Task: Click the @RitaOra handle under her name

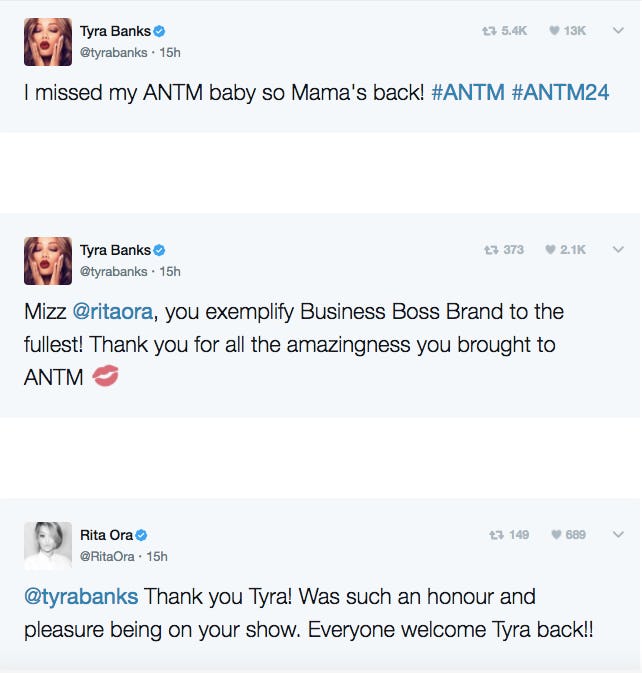Action: (106, 556)
